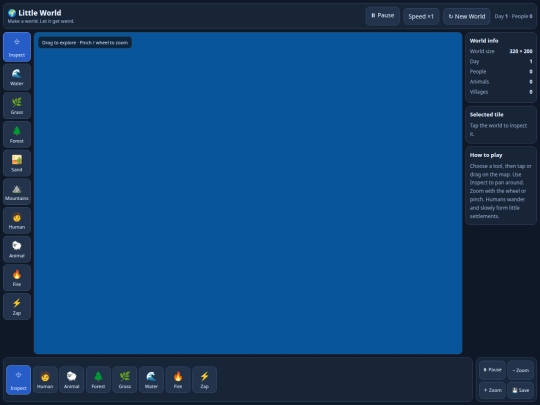Change the Speed ×1 setting
Screen dimensions: 540x405
coord(421,17)
